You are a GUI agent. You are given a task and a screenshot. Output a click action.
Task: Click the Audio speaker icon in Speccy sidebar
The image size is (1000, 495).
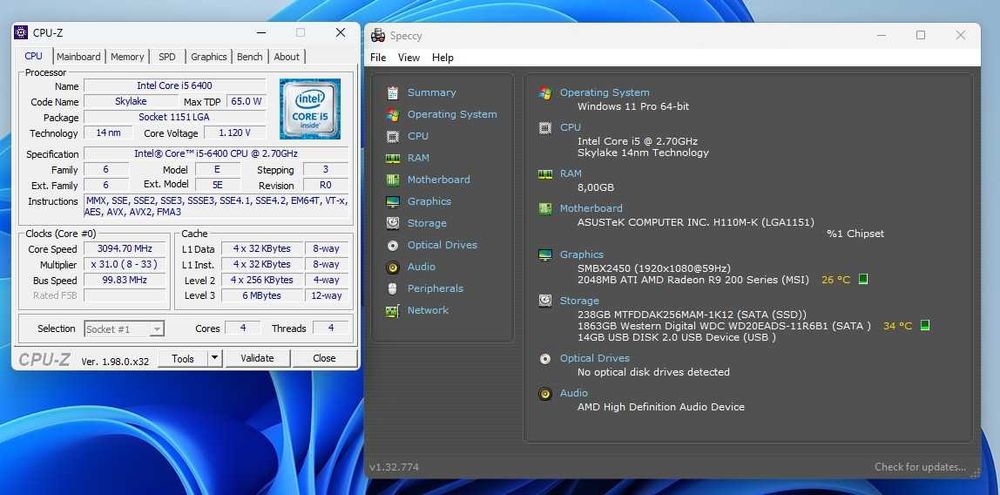pos(393,267)
